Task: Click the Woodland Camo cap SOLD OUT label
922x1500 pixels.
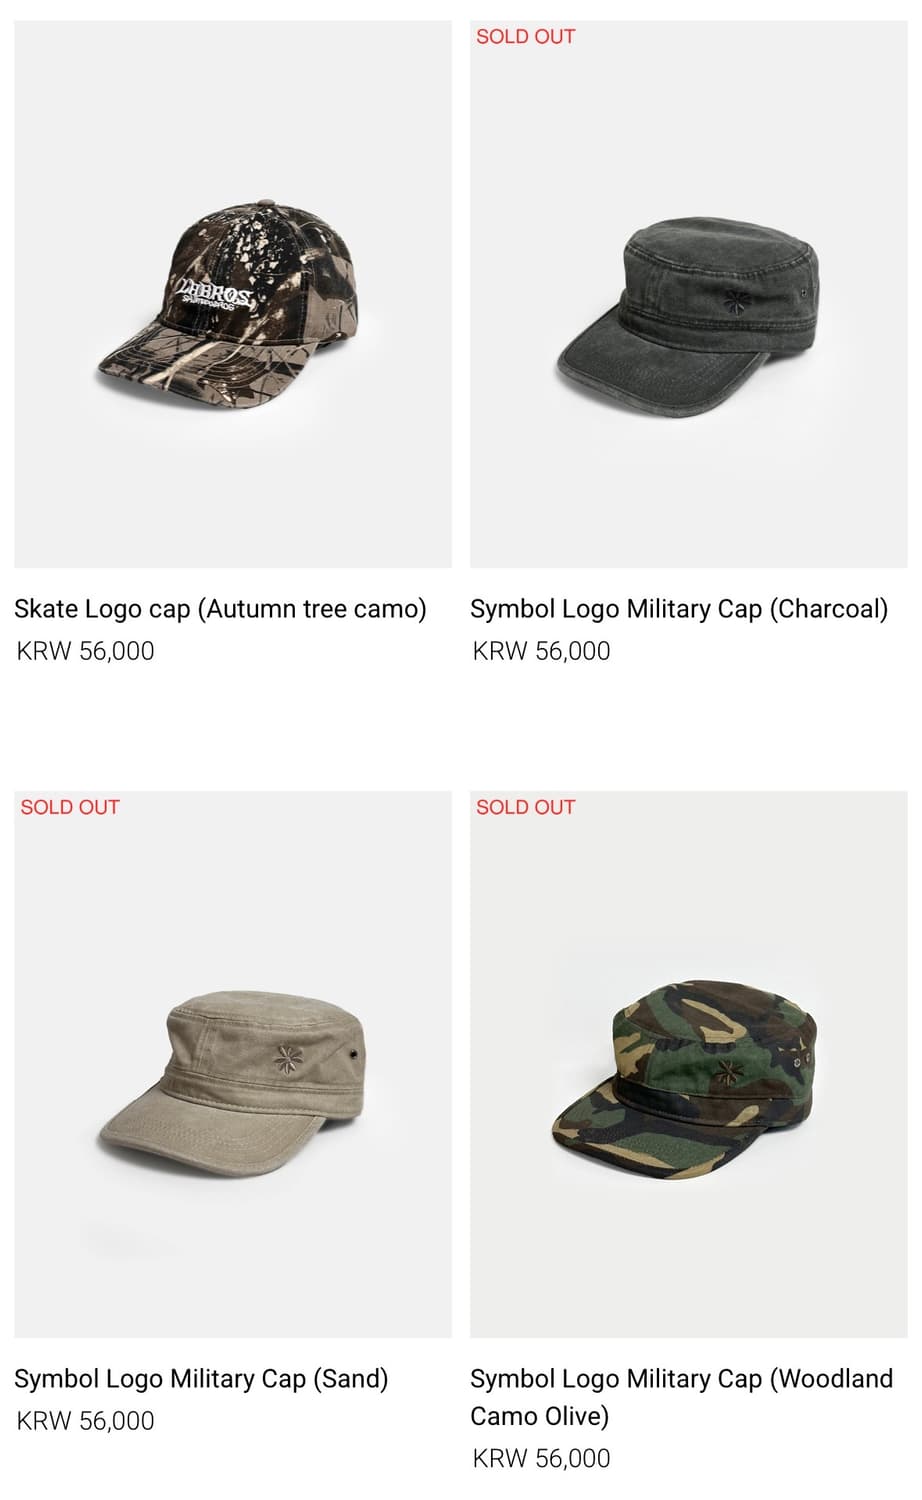Action: pyautogui.click(x=525, y=807)
